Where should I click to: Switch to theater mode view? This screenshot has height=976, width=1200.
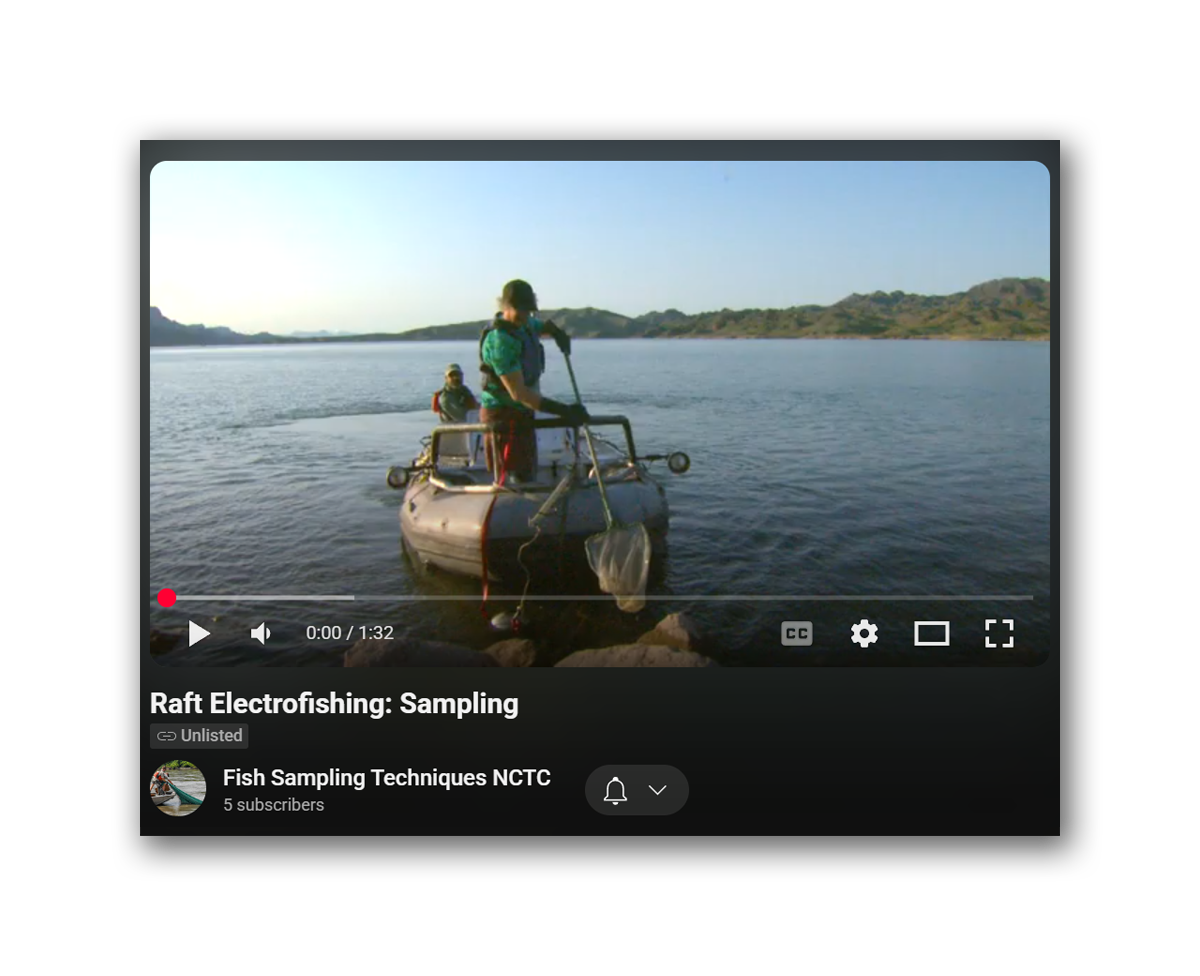click(932, 633)
